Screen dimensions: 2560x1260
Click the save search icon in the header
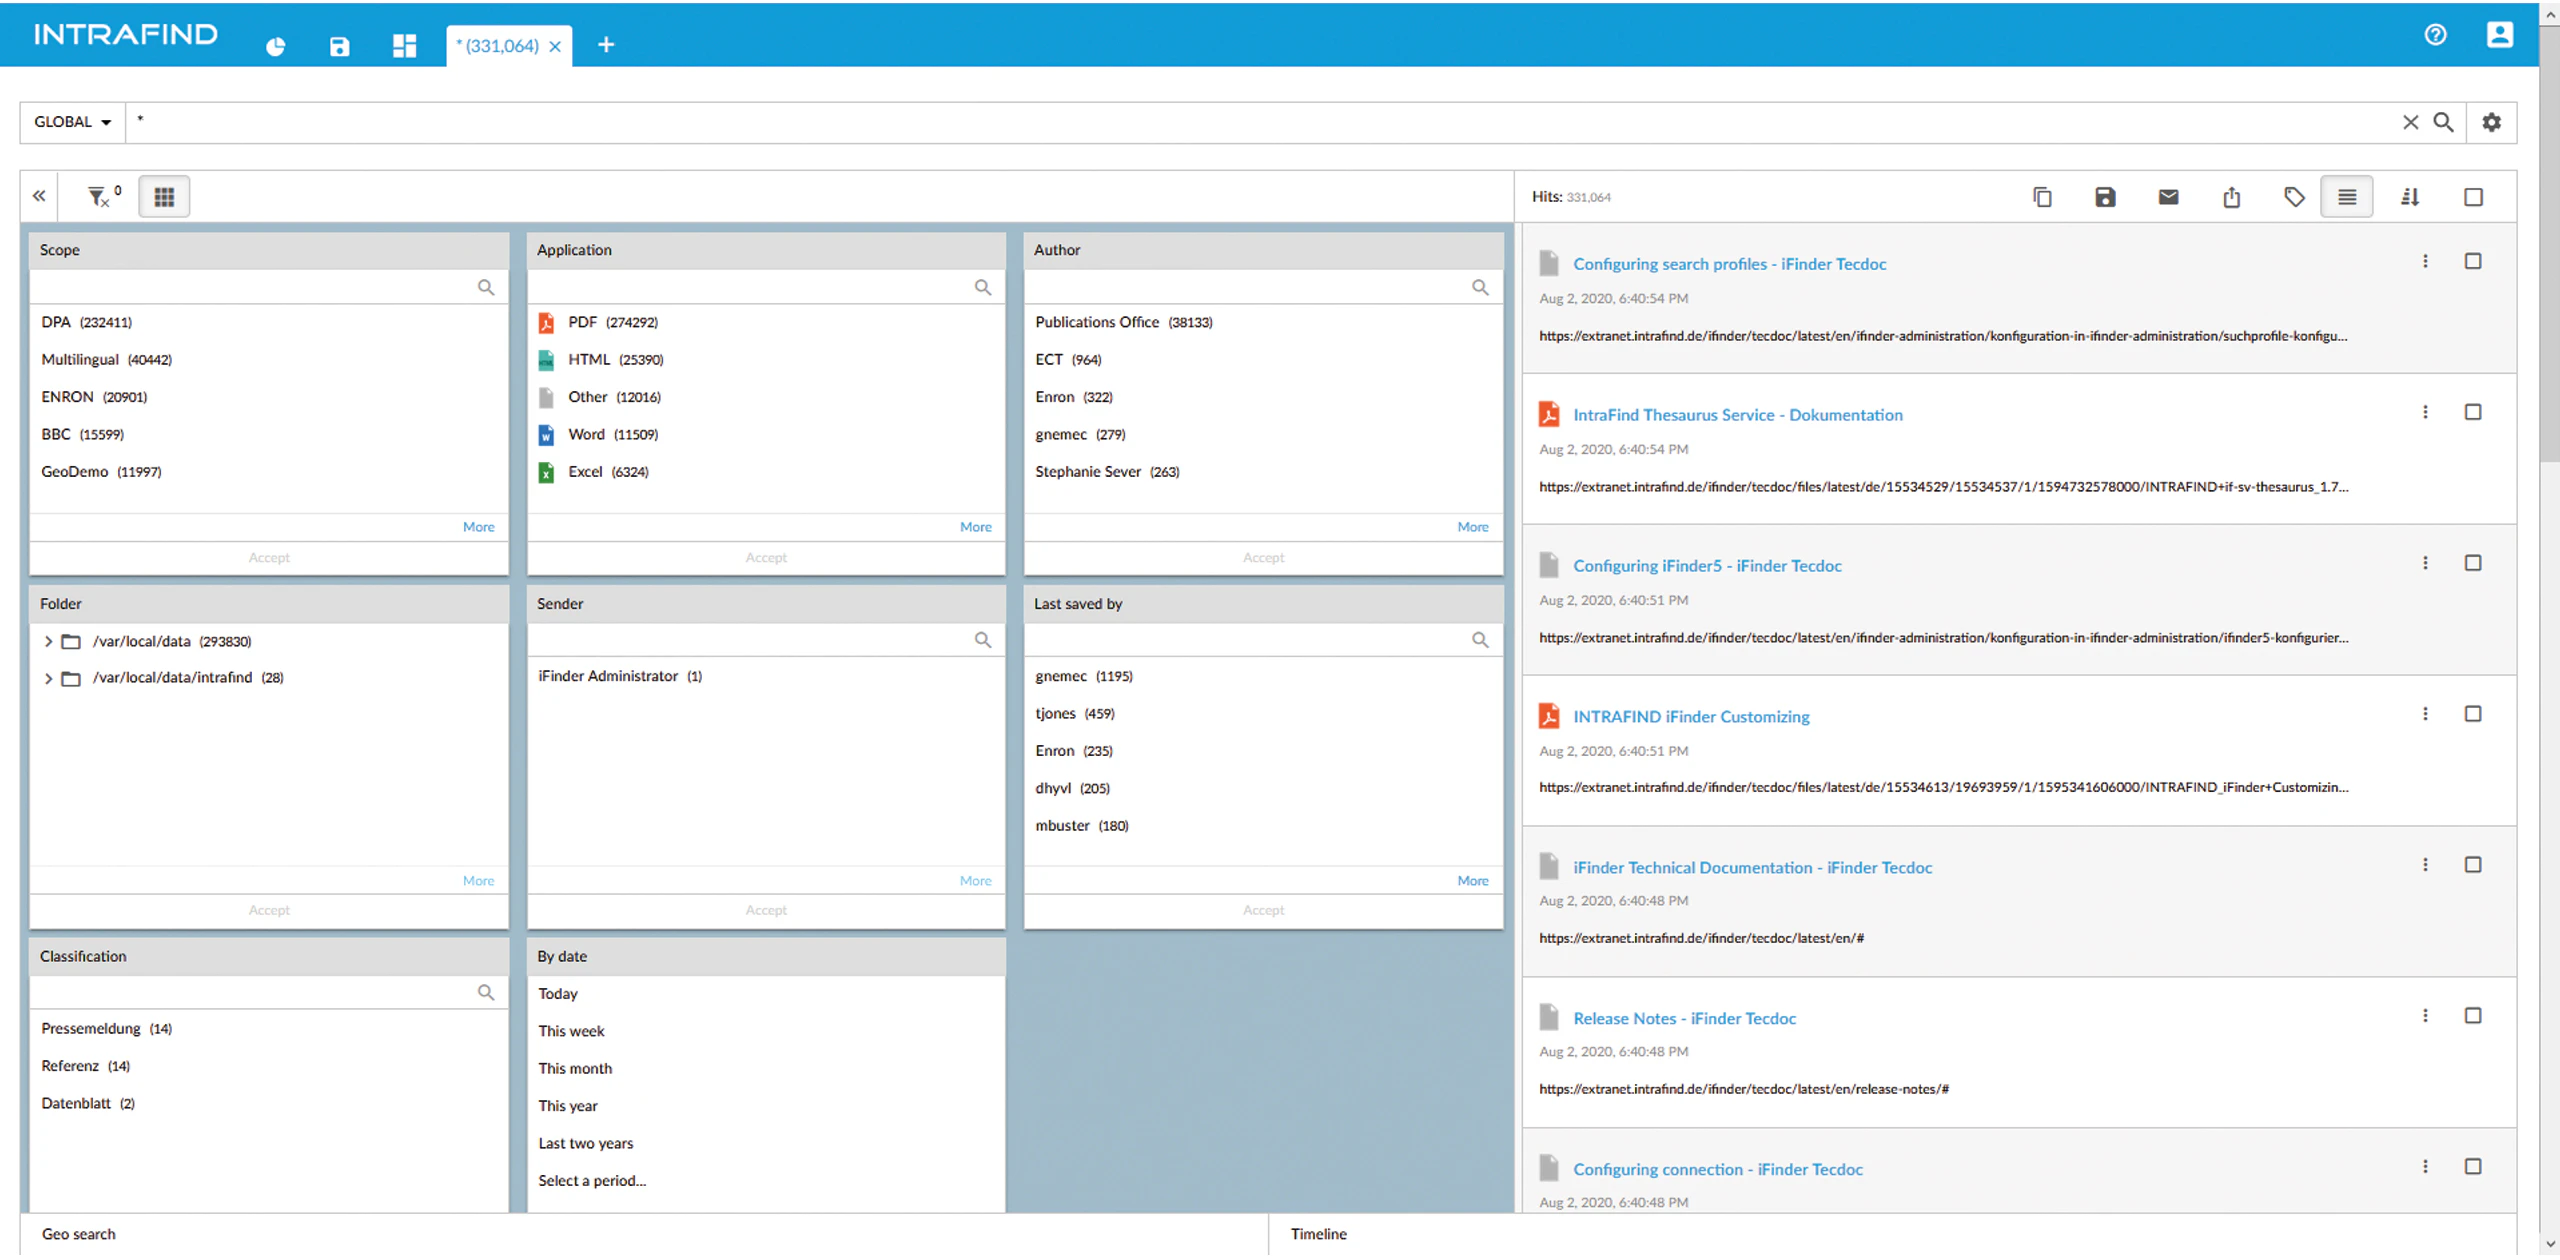(339, 45)
